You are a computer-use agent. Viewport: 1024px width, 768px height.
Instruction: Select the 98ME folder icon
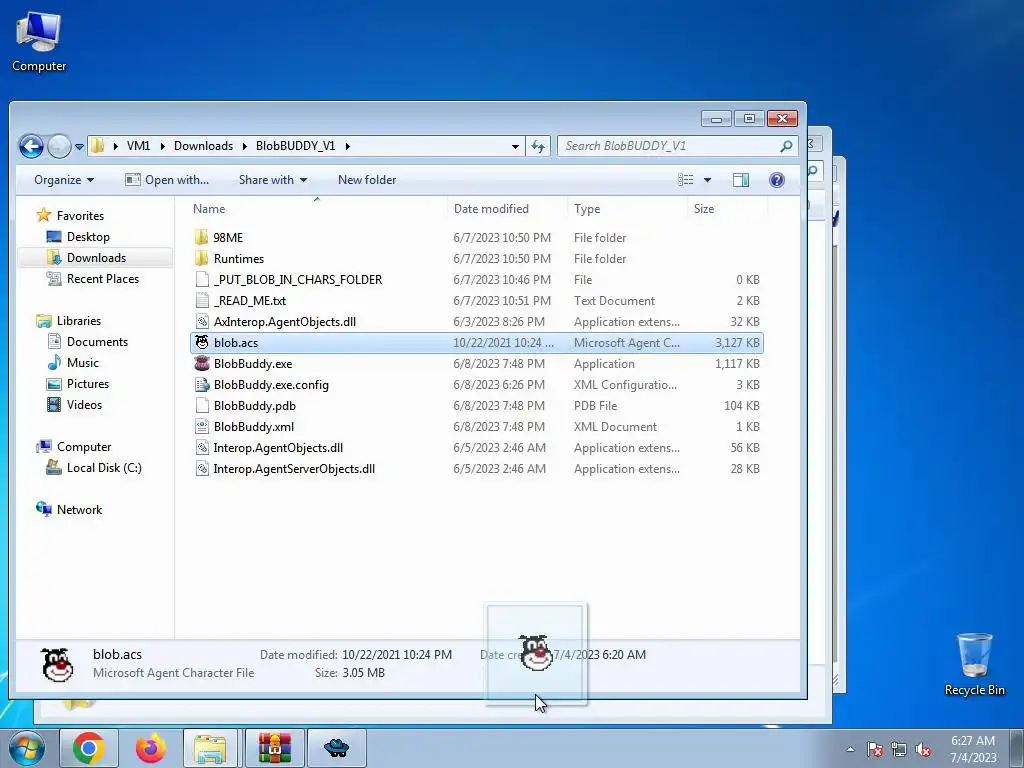coord(202,237)
